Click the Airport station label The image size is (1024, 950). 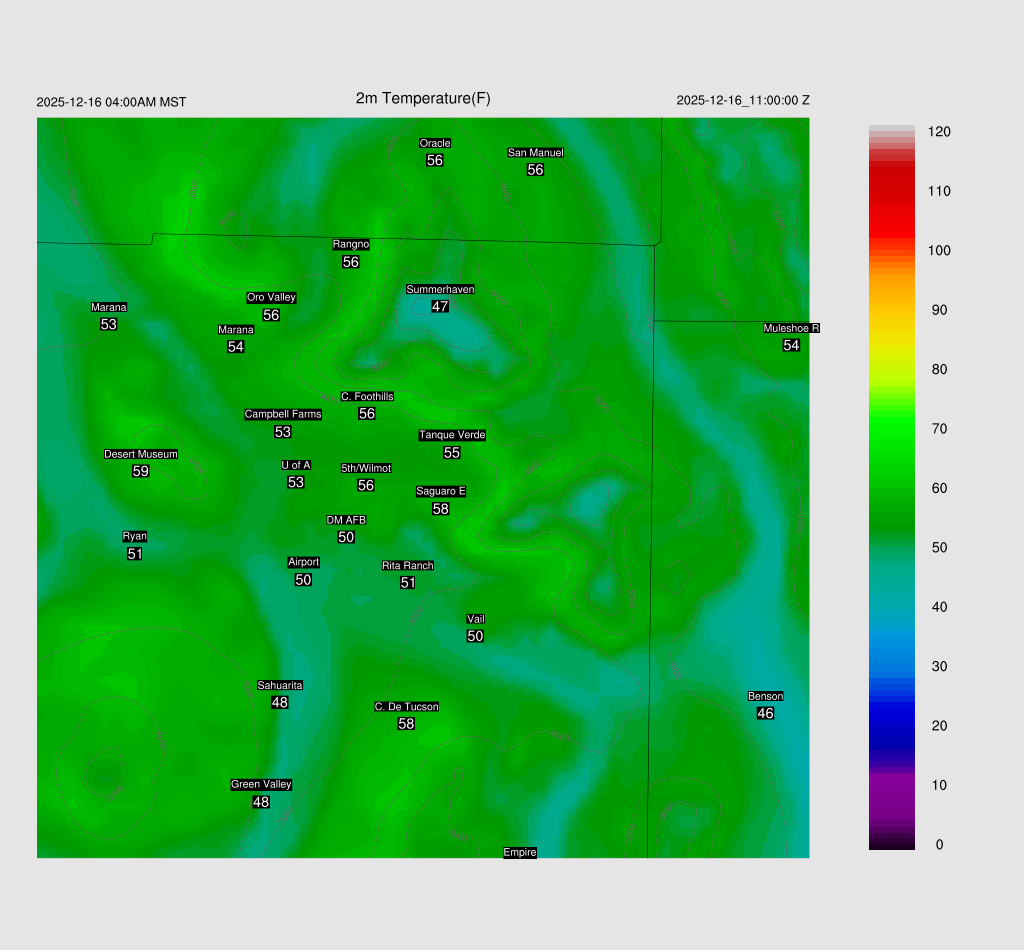[303, 562]
